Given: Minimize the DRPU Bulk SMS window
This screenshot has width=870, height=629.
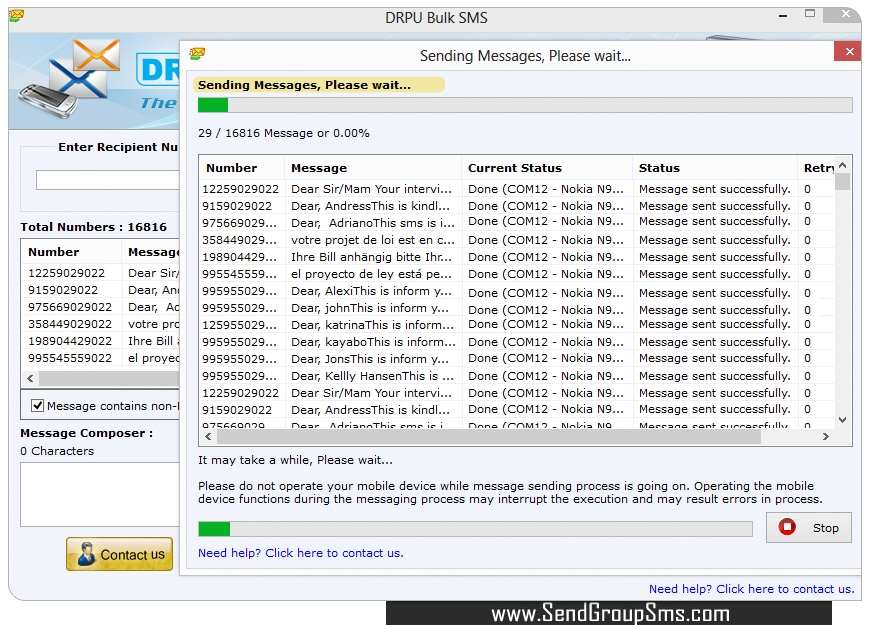Looking at the screenshot, I should [x=783, y=16].
